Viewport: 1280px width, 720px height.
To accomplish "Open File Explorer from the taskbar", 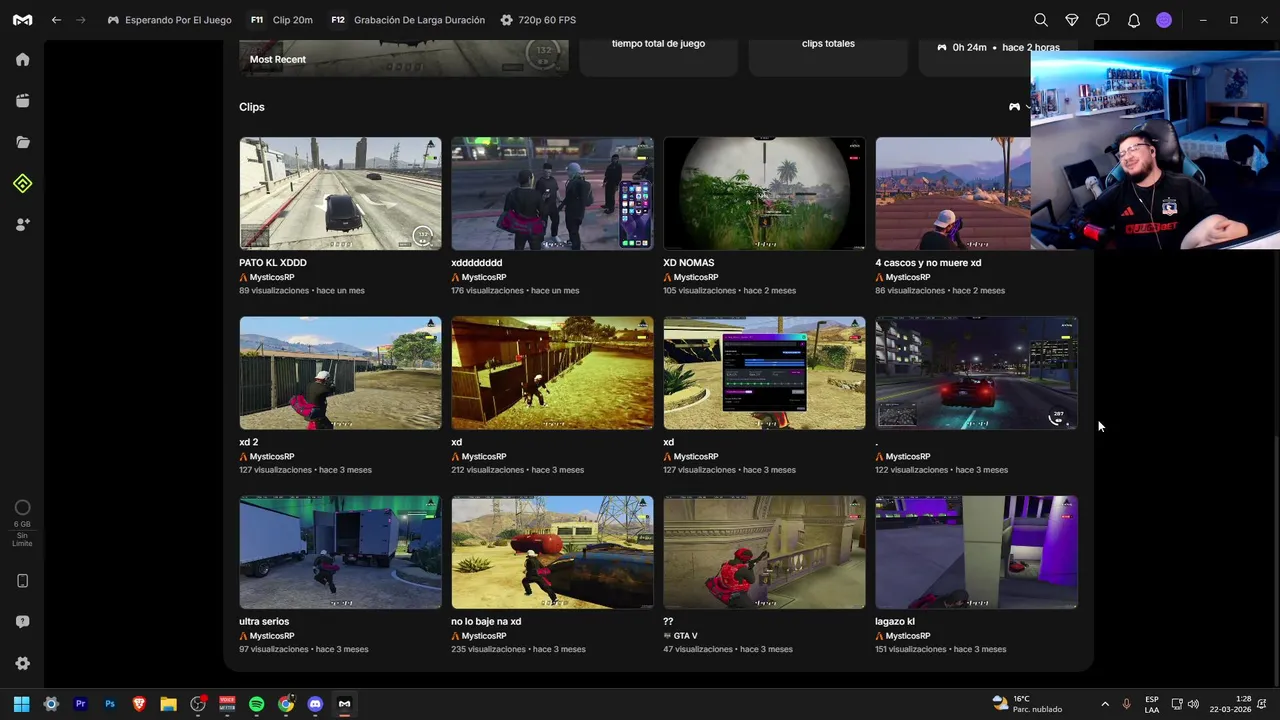I will tap(168, 704).
